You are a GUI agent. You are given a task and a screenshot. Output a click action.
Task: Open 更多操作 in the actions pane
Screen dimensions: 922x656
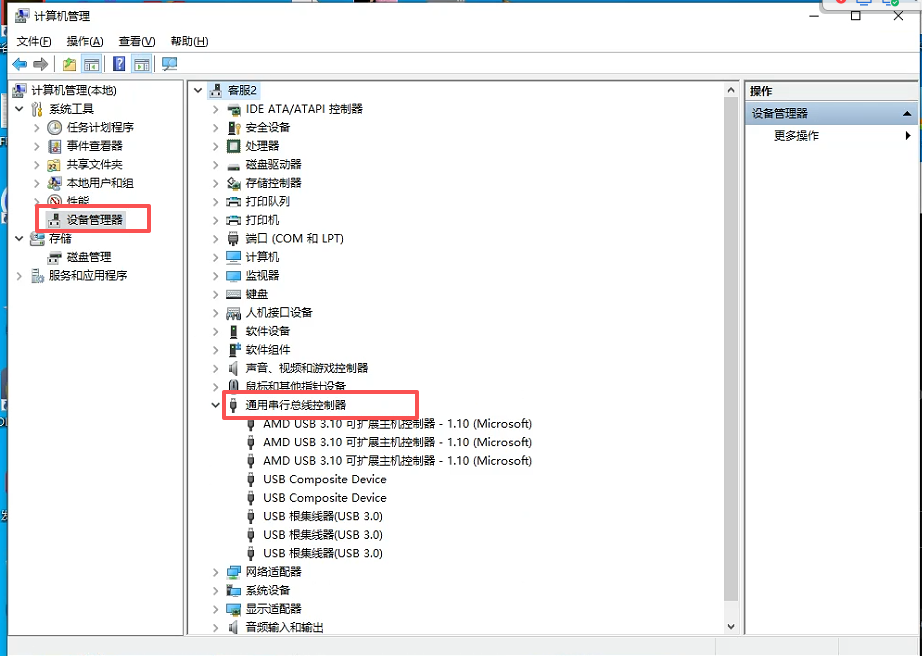796,136
